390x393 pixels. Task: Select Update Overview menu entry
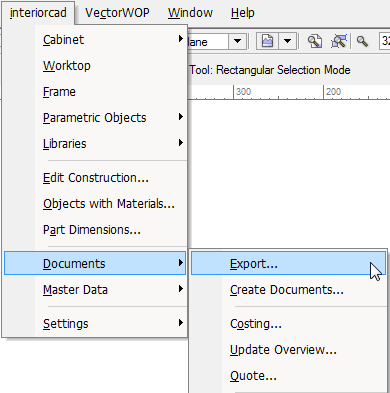[x=288, y=350]
